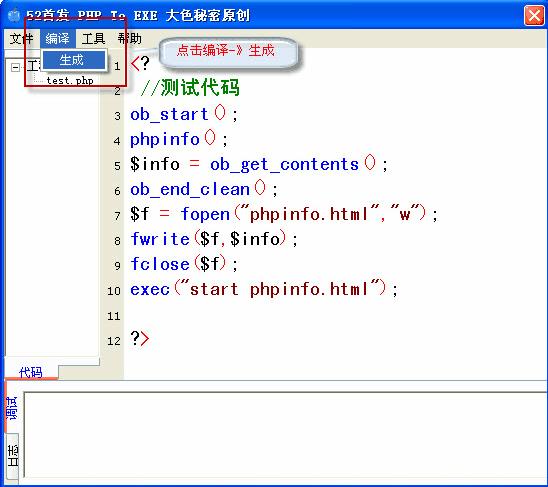
Task: Click the //测试代码 comment line
Action: [190, 87]
